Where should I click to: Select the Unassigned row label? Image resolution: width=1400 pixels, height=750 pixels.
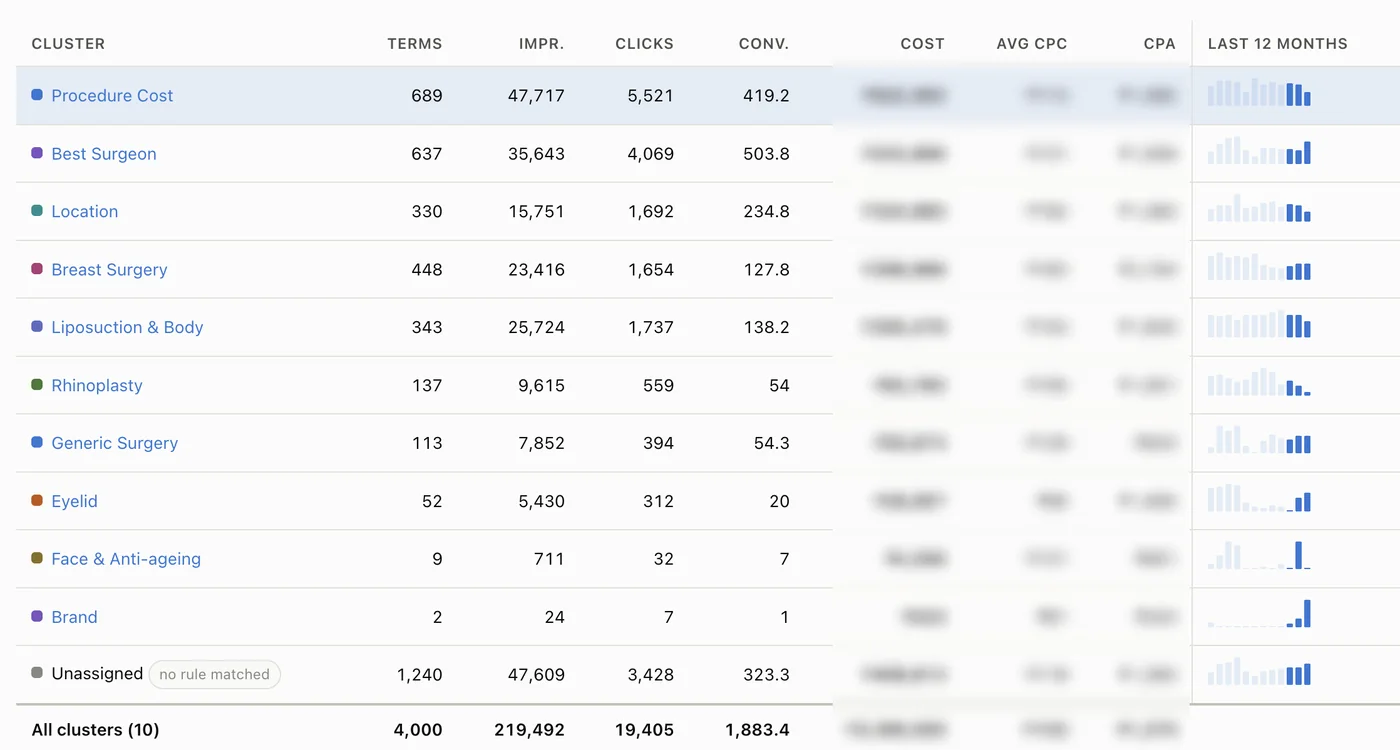97,674
